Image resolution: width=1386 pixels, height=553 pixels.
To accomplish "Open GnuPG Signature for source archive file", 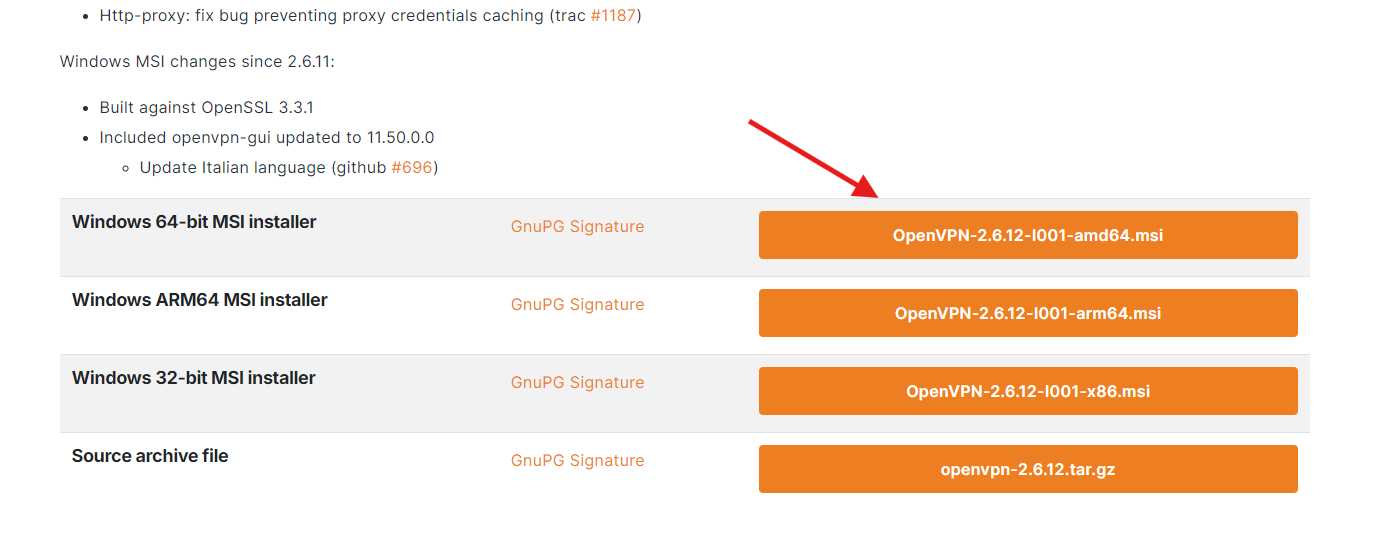I will pos(577,461).
